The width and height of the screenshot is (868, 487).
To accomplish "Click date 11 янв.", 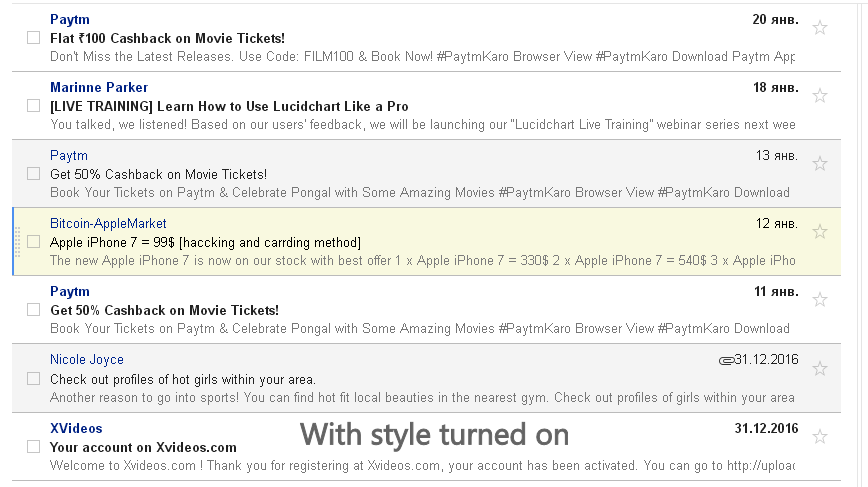I will coord(776,292).
